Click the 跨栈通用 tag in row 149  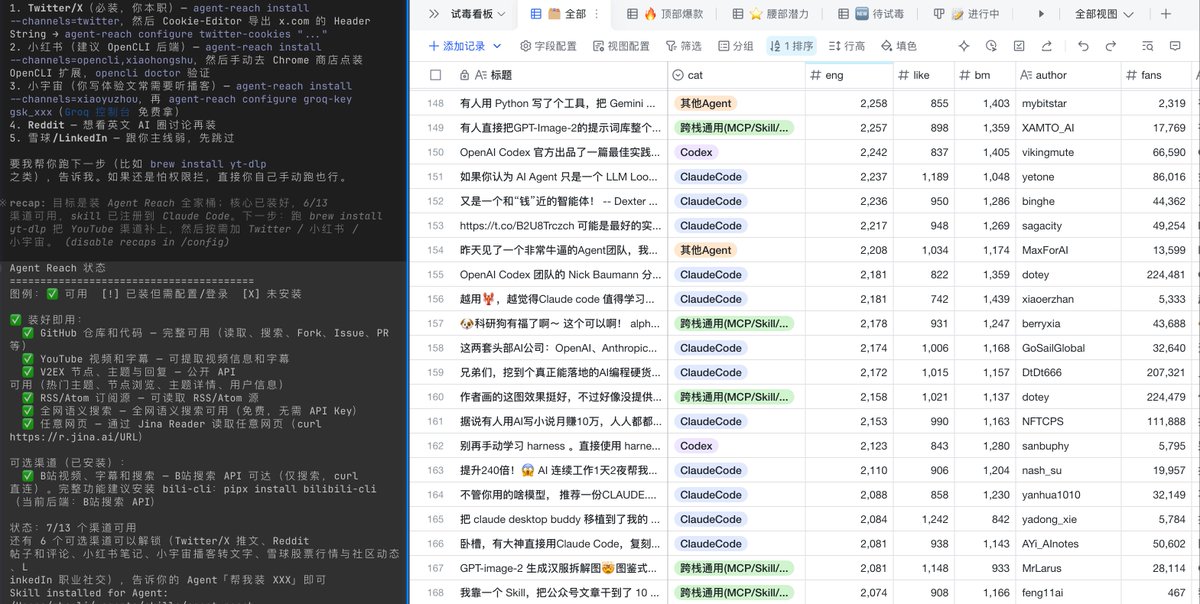click(x=735, y=128)
